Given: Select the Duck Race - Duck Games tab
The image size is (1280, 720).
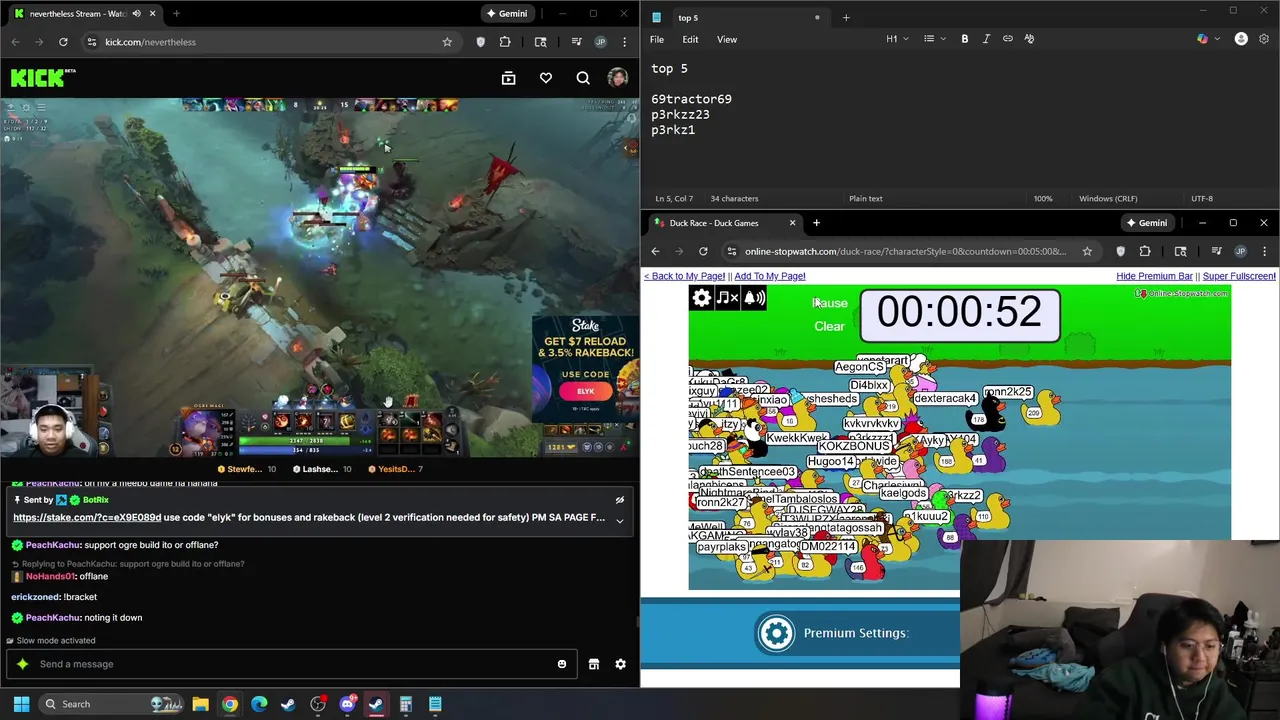Looking at the screenshot, I should coord(723,223).
